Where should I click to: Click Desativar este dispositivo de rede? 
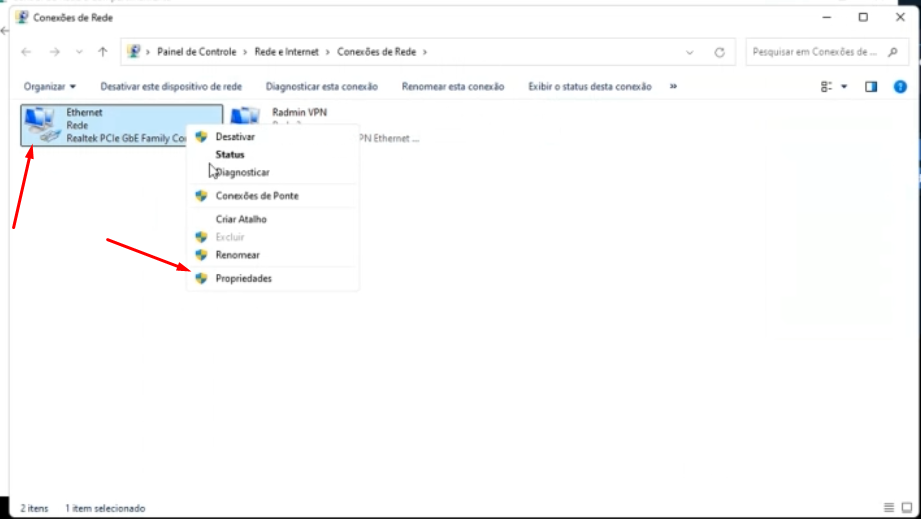tap(171, 87)
